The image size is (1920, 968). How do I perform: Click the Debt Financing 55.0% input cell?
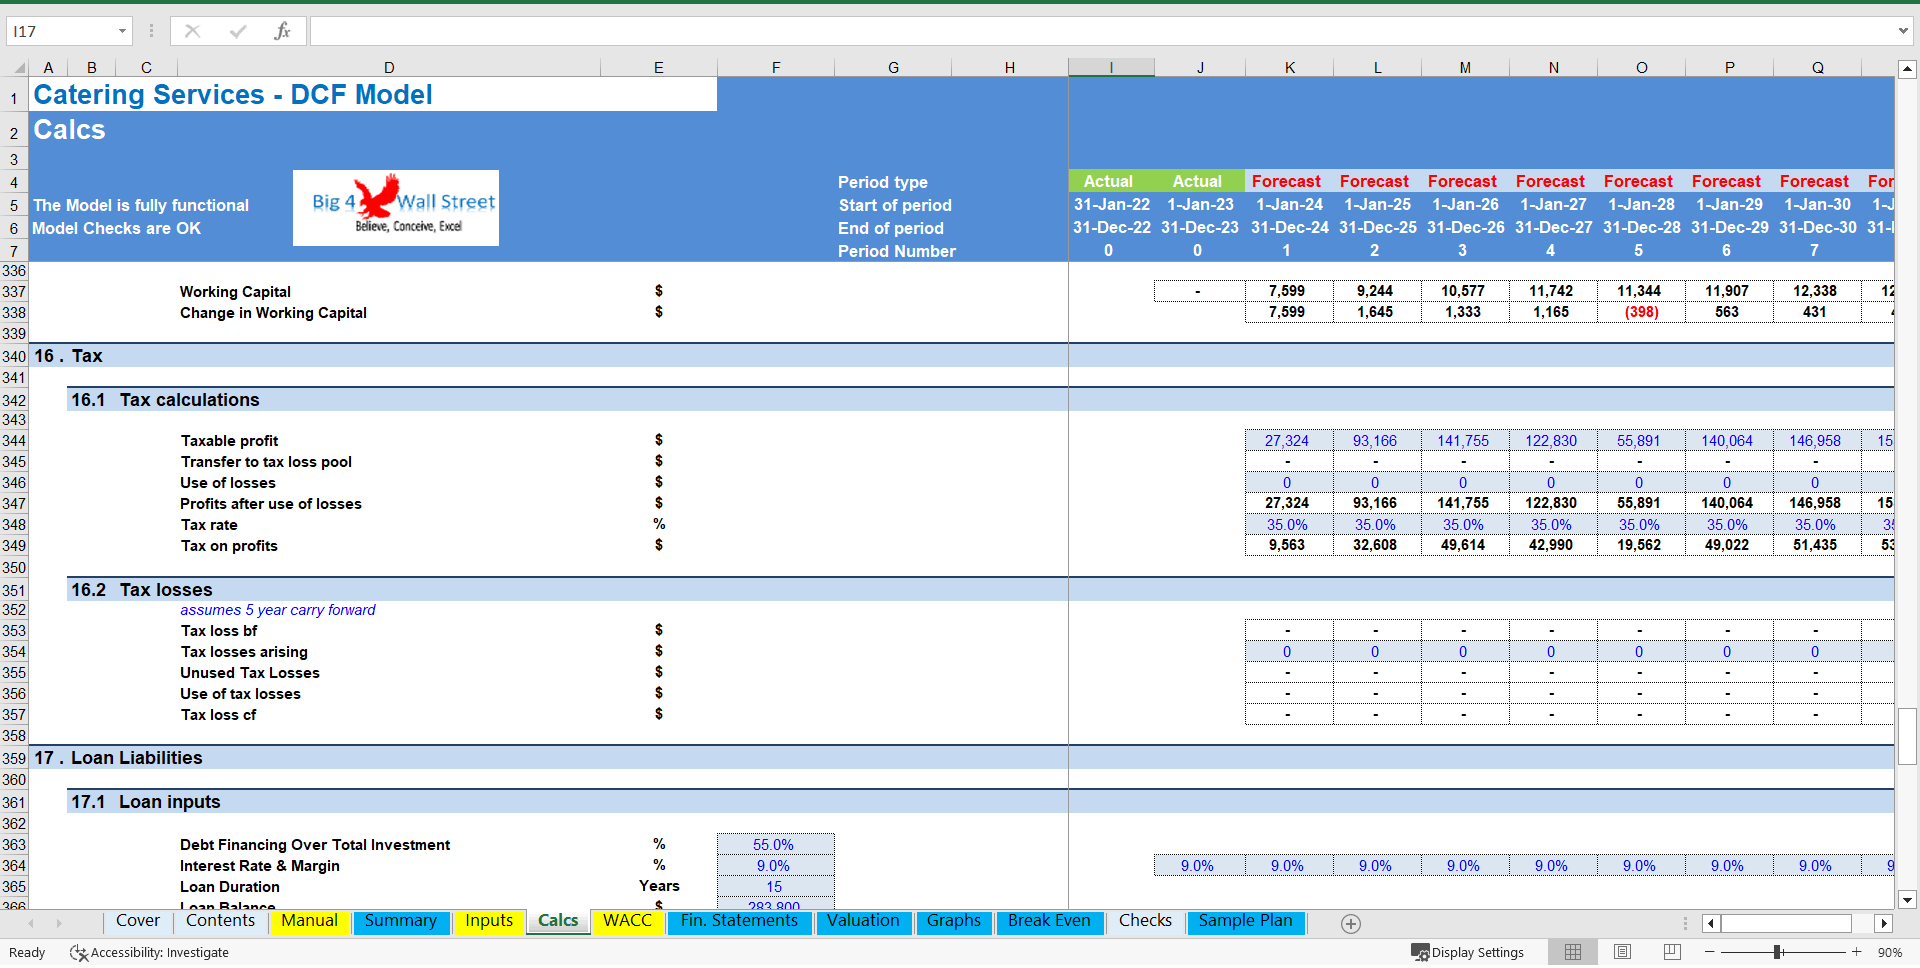(775, 844)
